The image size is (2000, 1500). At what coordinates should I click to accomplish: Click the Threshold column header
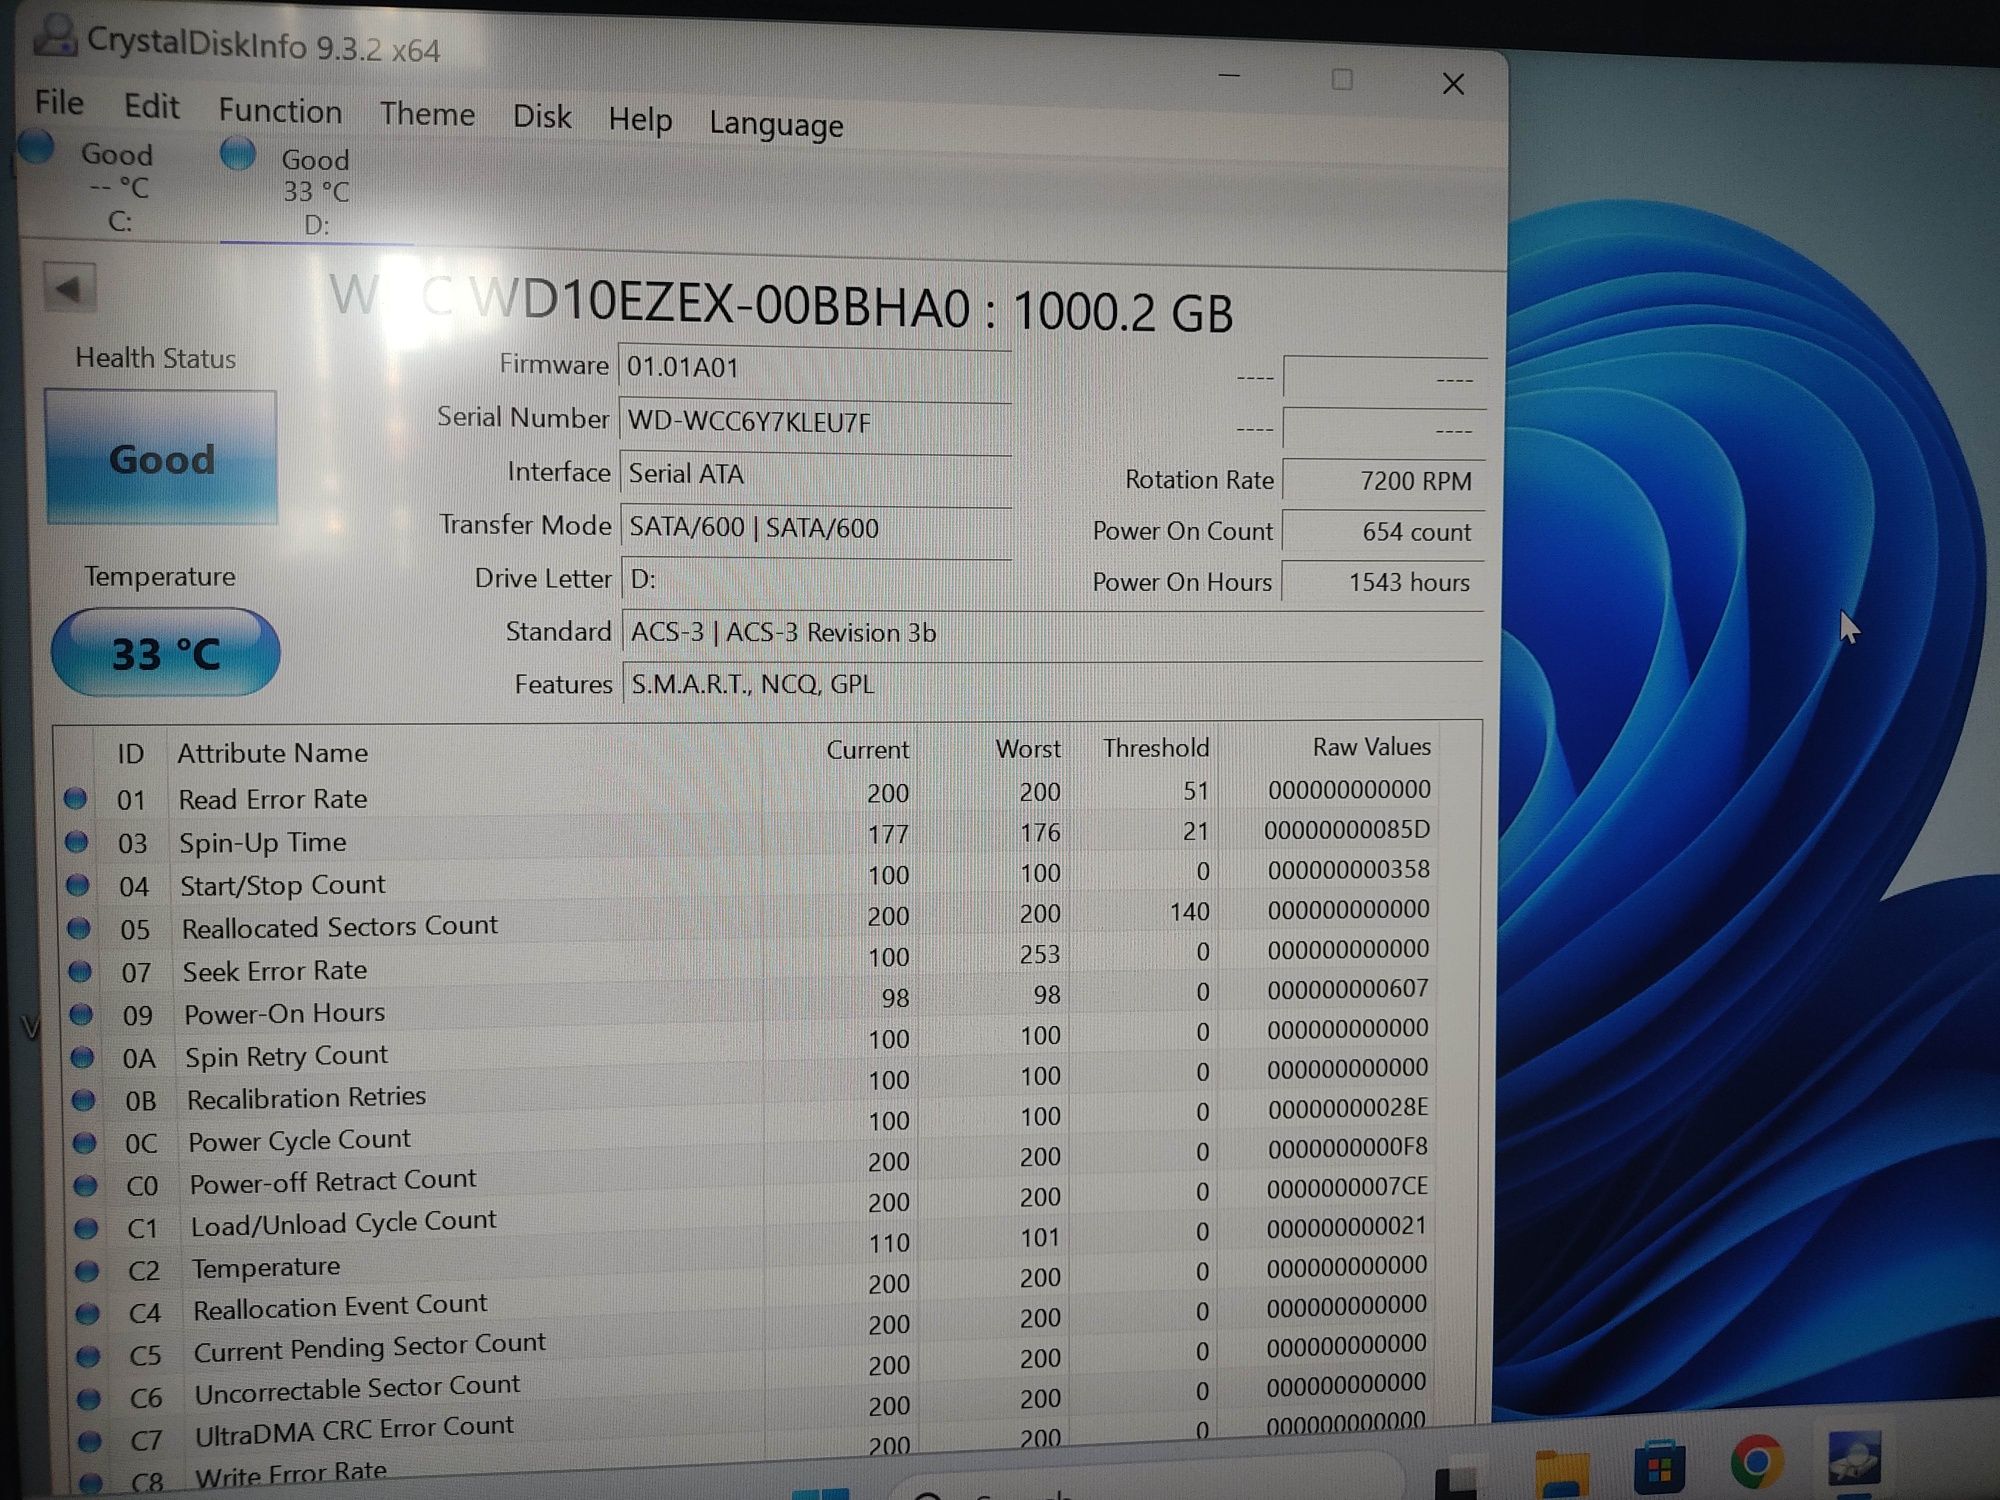tap(1156, 748)
